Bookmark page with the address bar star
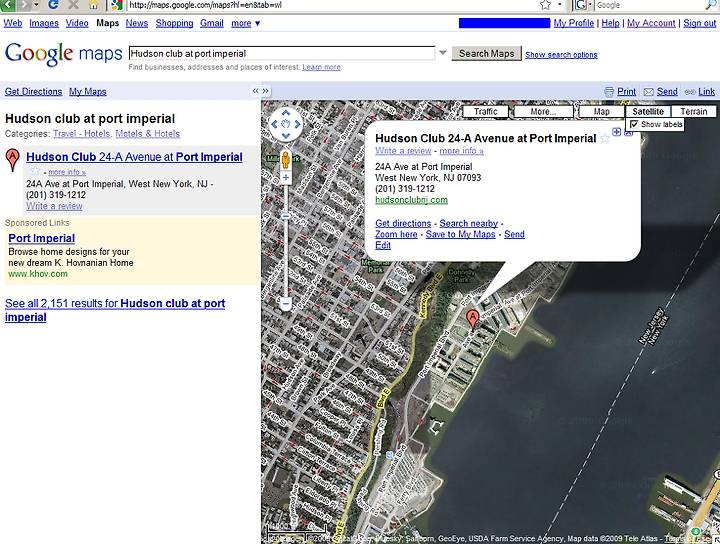Screen dimensions: 720x544 [546, 5]
